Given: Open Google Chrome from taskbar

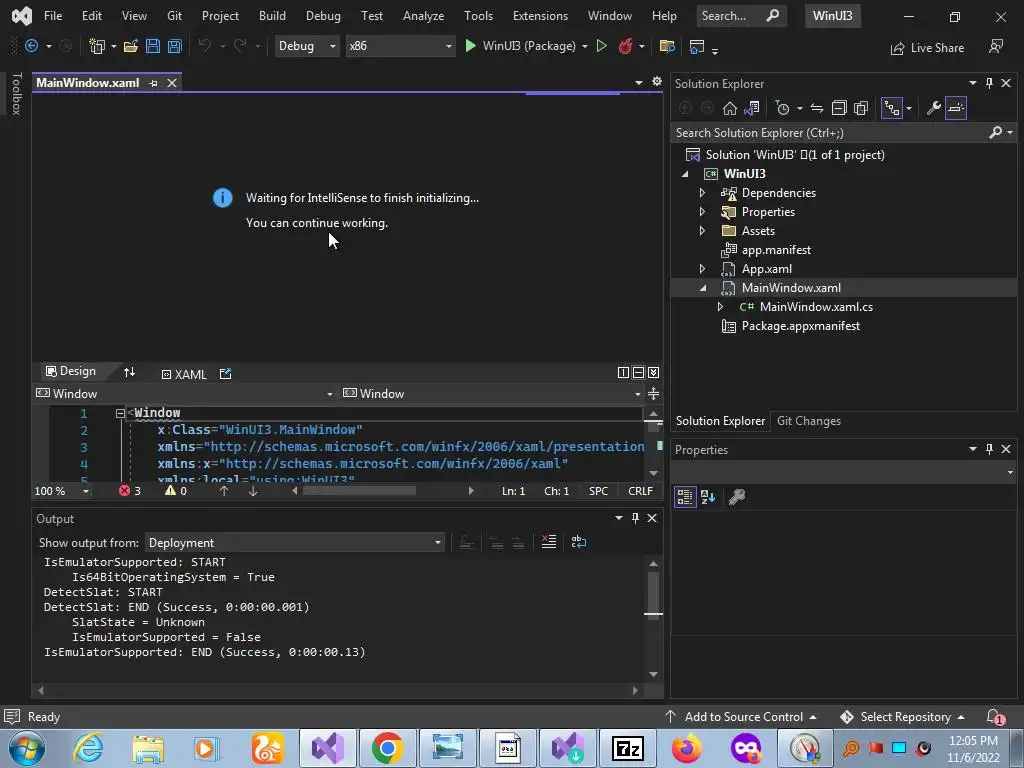Looking at the screenshot, I should 387,748.
